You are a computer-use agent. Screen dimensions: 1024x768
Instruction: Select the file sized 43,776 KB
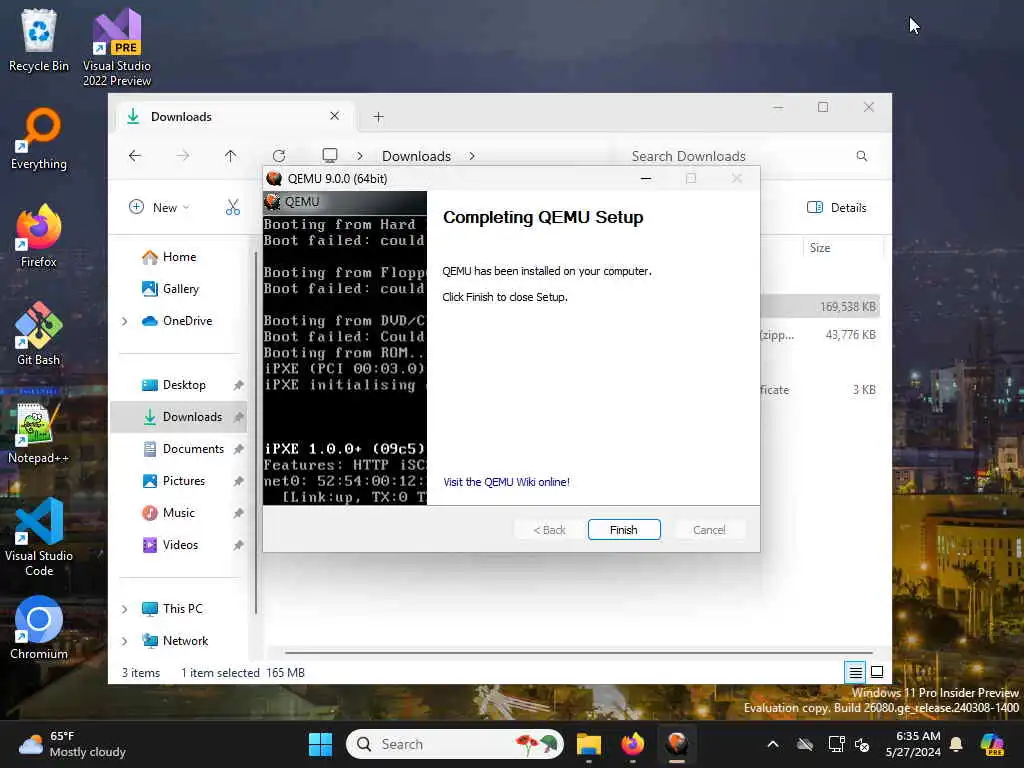[820, 335]
